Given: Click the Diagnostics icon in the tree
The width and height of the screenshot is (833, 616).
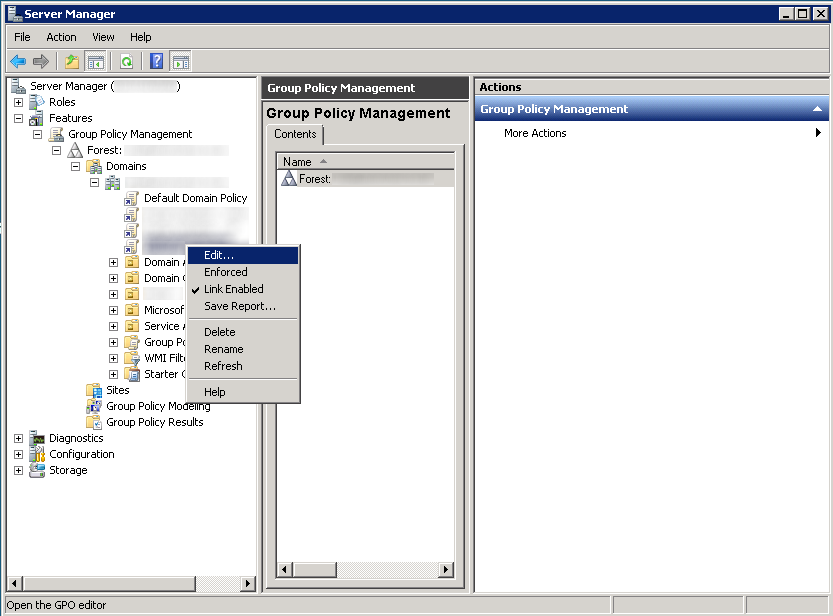Looking at the screenshot, I should (x=37, y=438).
